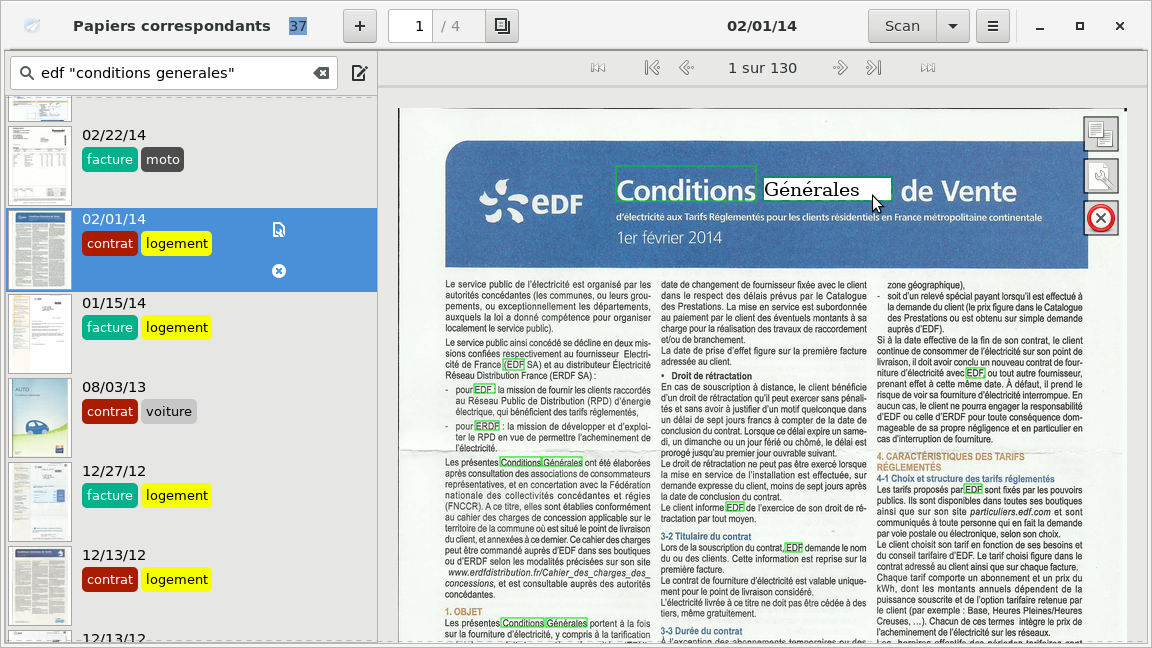1152x648 pixels.
Task: Clear the search field text
Action: 321,73
